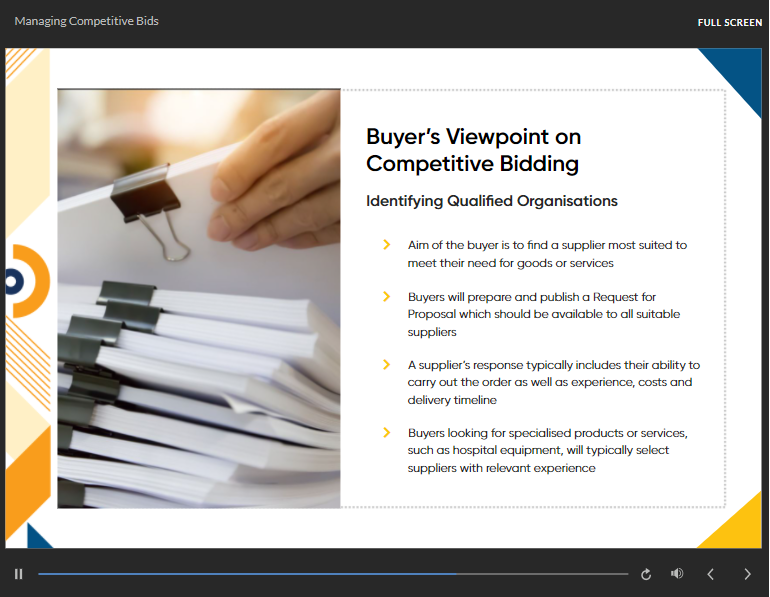Mute the audio volume
Screen dimensions: 770x597
[677, 573]
